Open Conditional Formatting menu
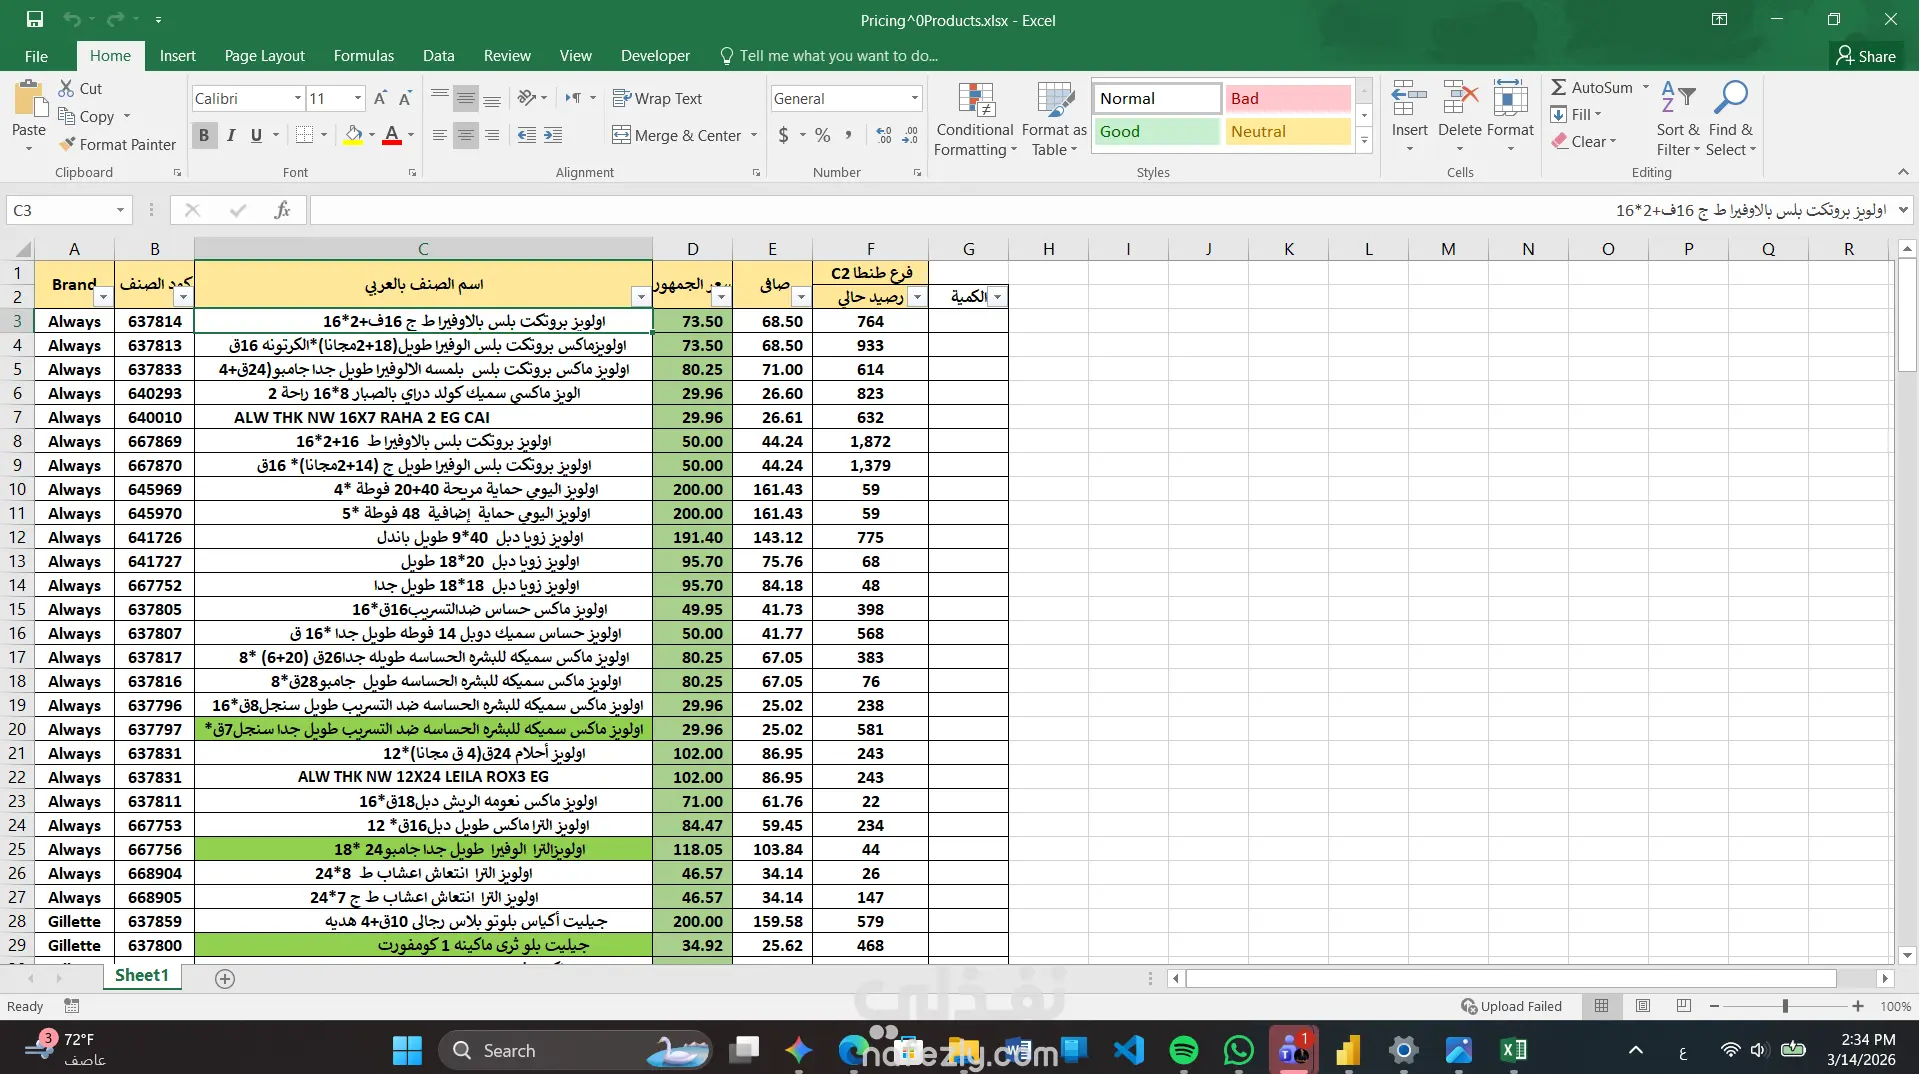This screenshot has height=1074, width=1919. (x=975, y=119)
